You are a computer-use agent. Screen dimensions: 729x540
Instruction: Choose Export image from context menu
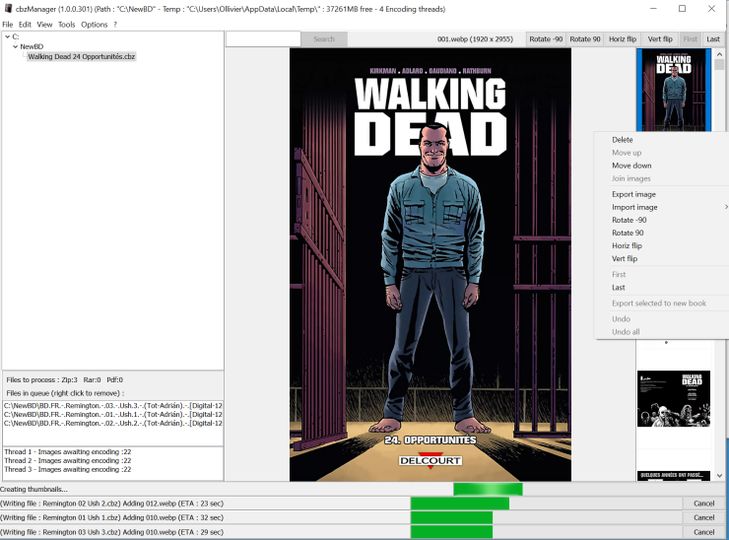pos(634,194)
